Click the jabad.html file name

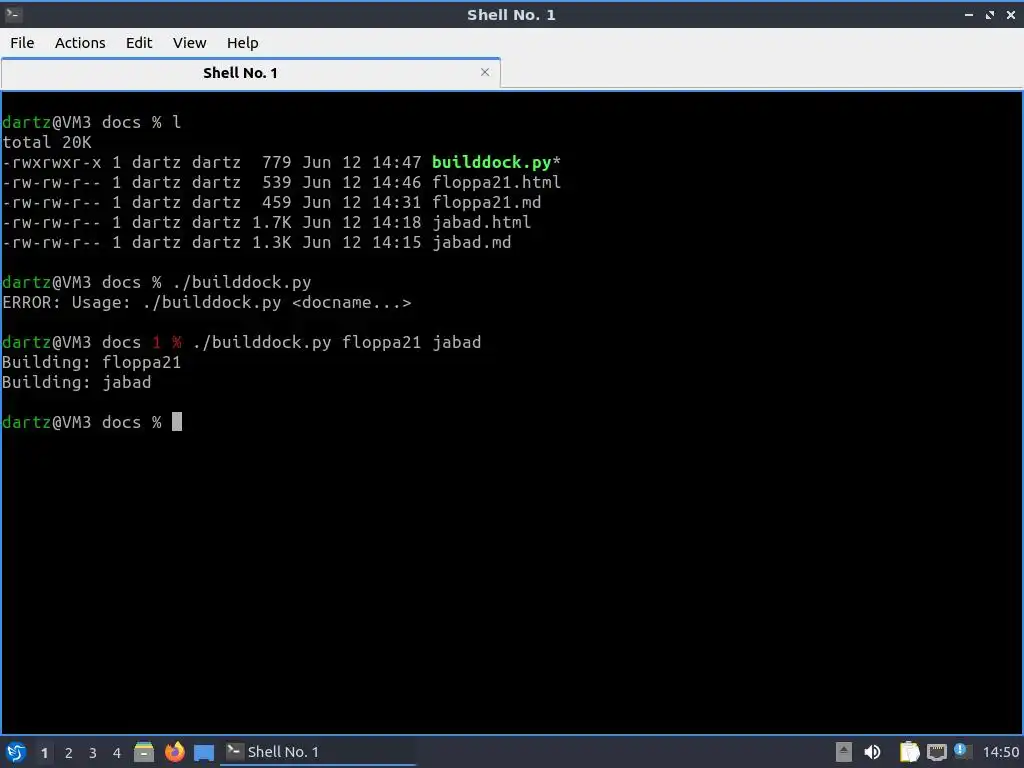[481, 222]
